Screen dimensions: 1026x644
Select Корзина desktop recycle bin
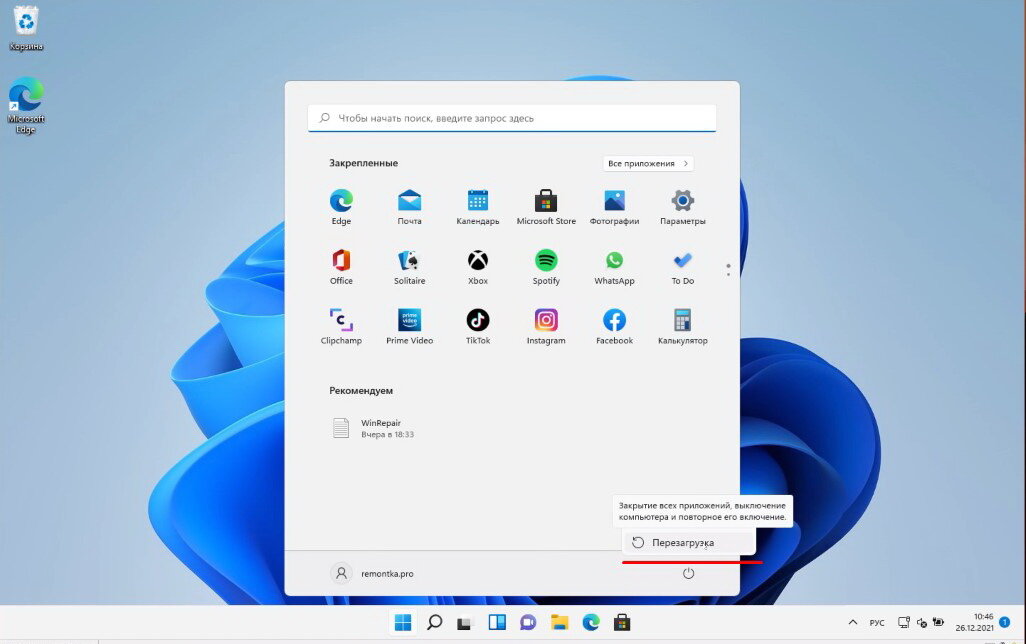[26, 28]
